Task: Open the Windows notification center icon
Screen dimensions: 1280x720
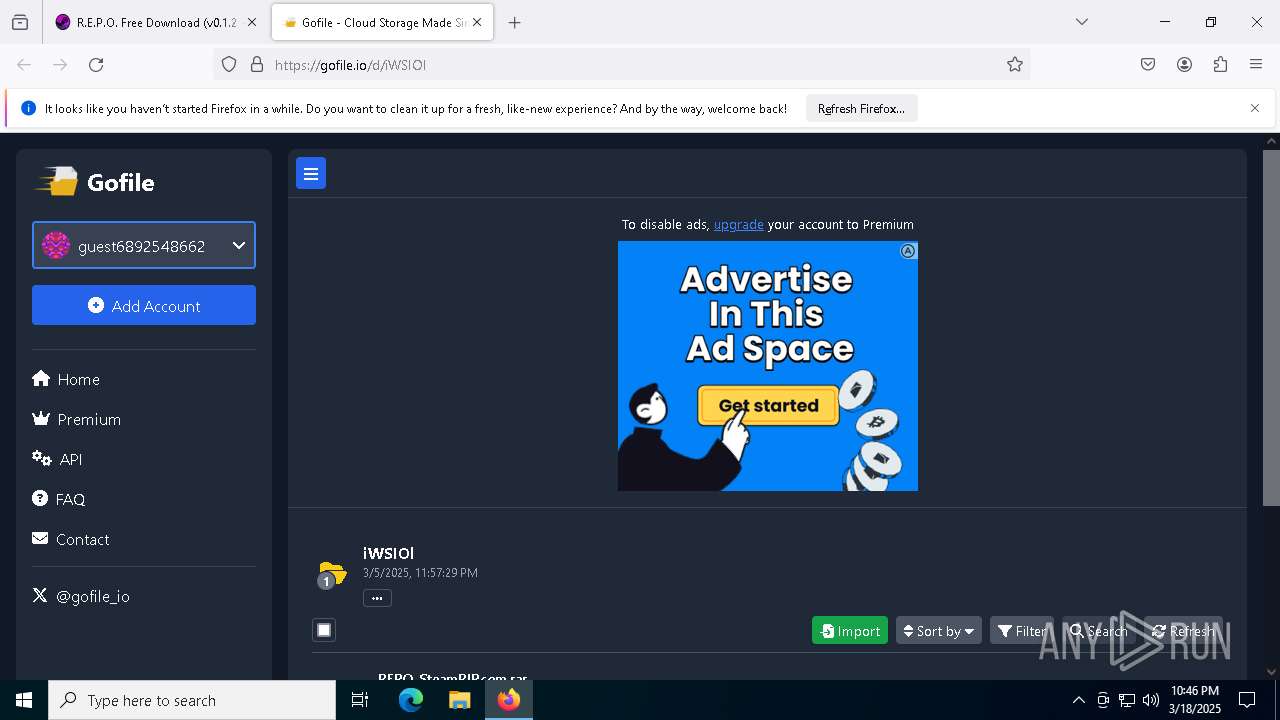Action: pyautogui.click(x=1247, y=700)
